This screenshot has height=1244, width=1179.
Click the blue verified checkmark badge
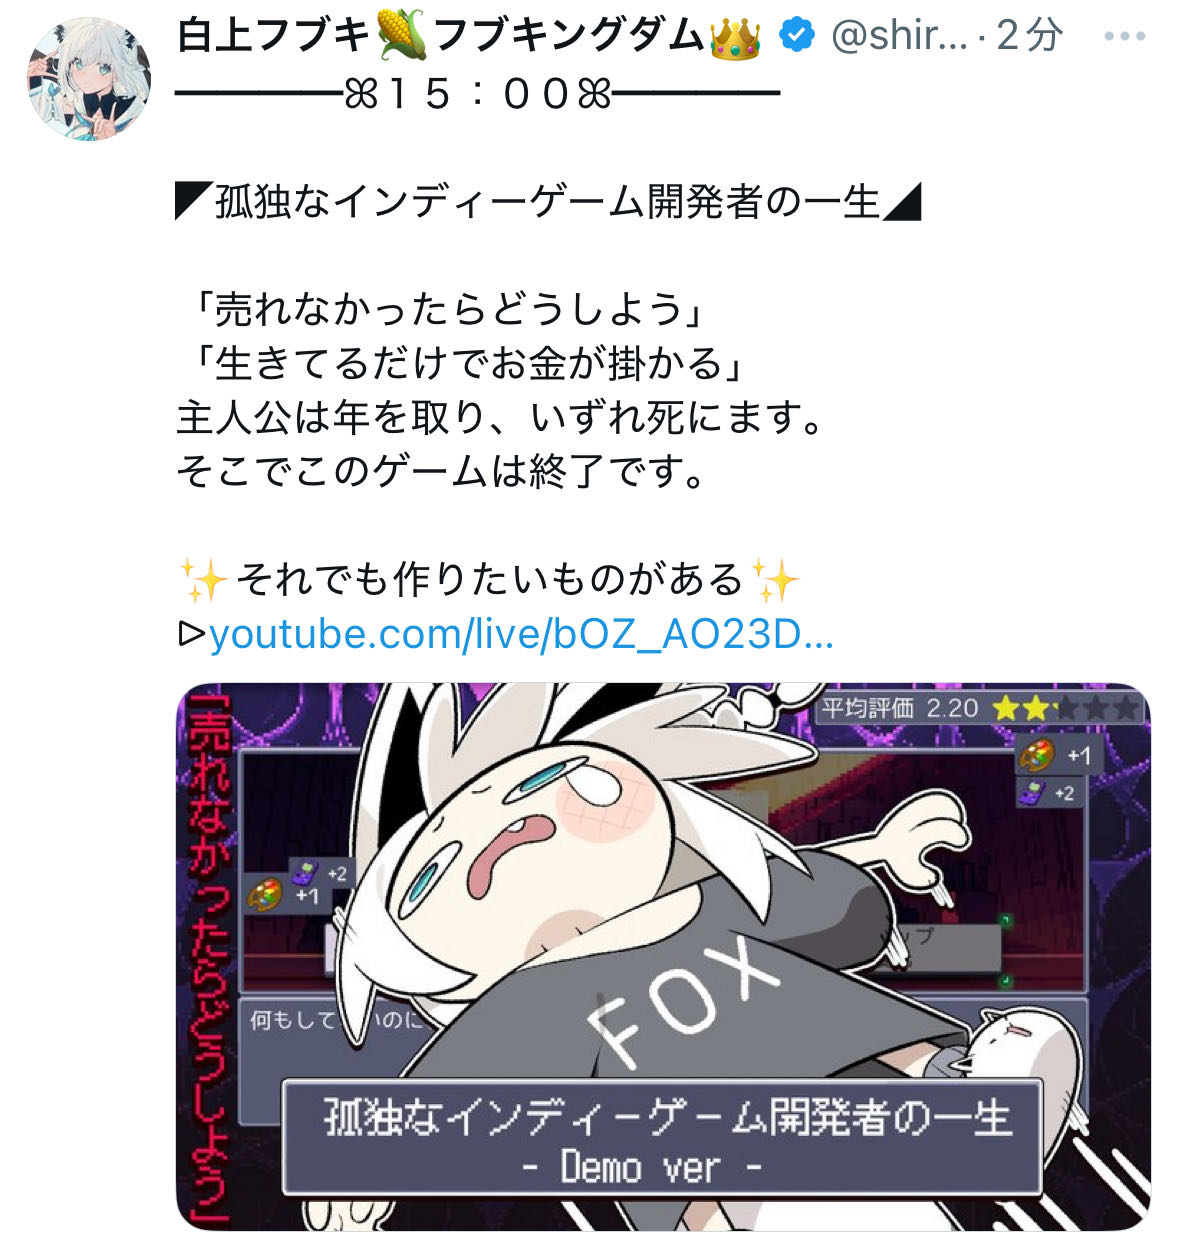coord(797,37)
